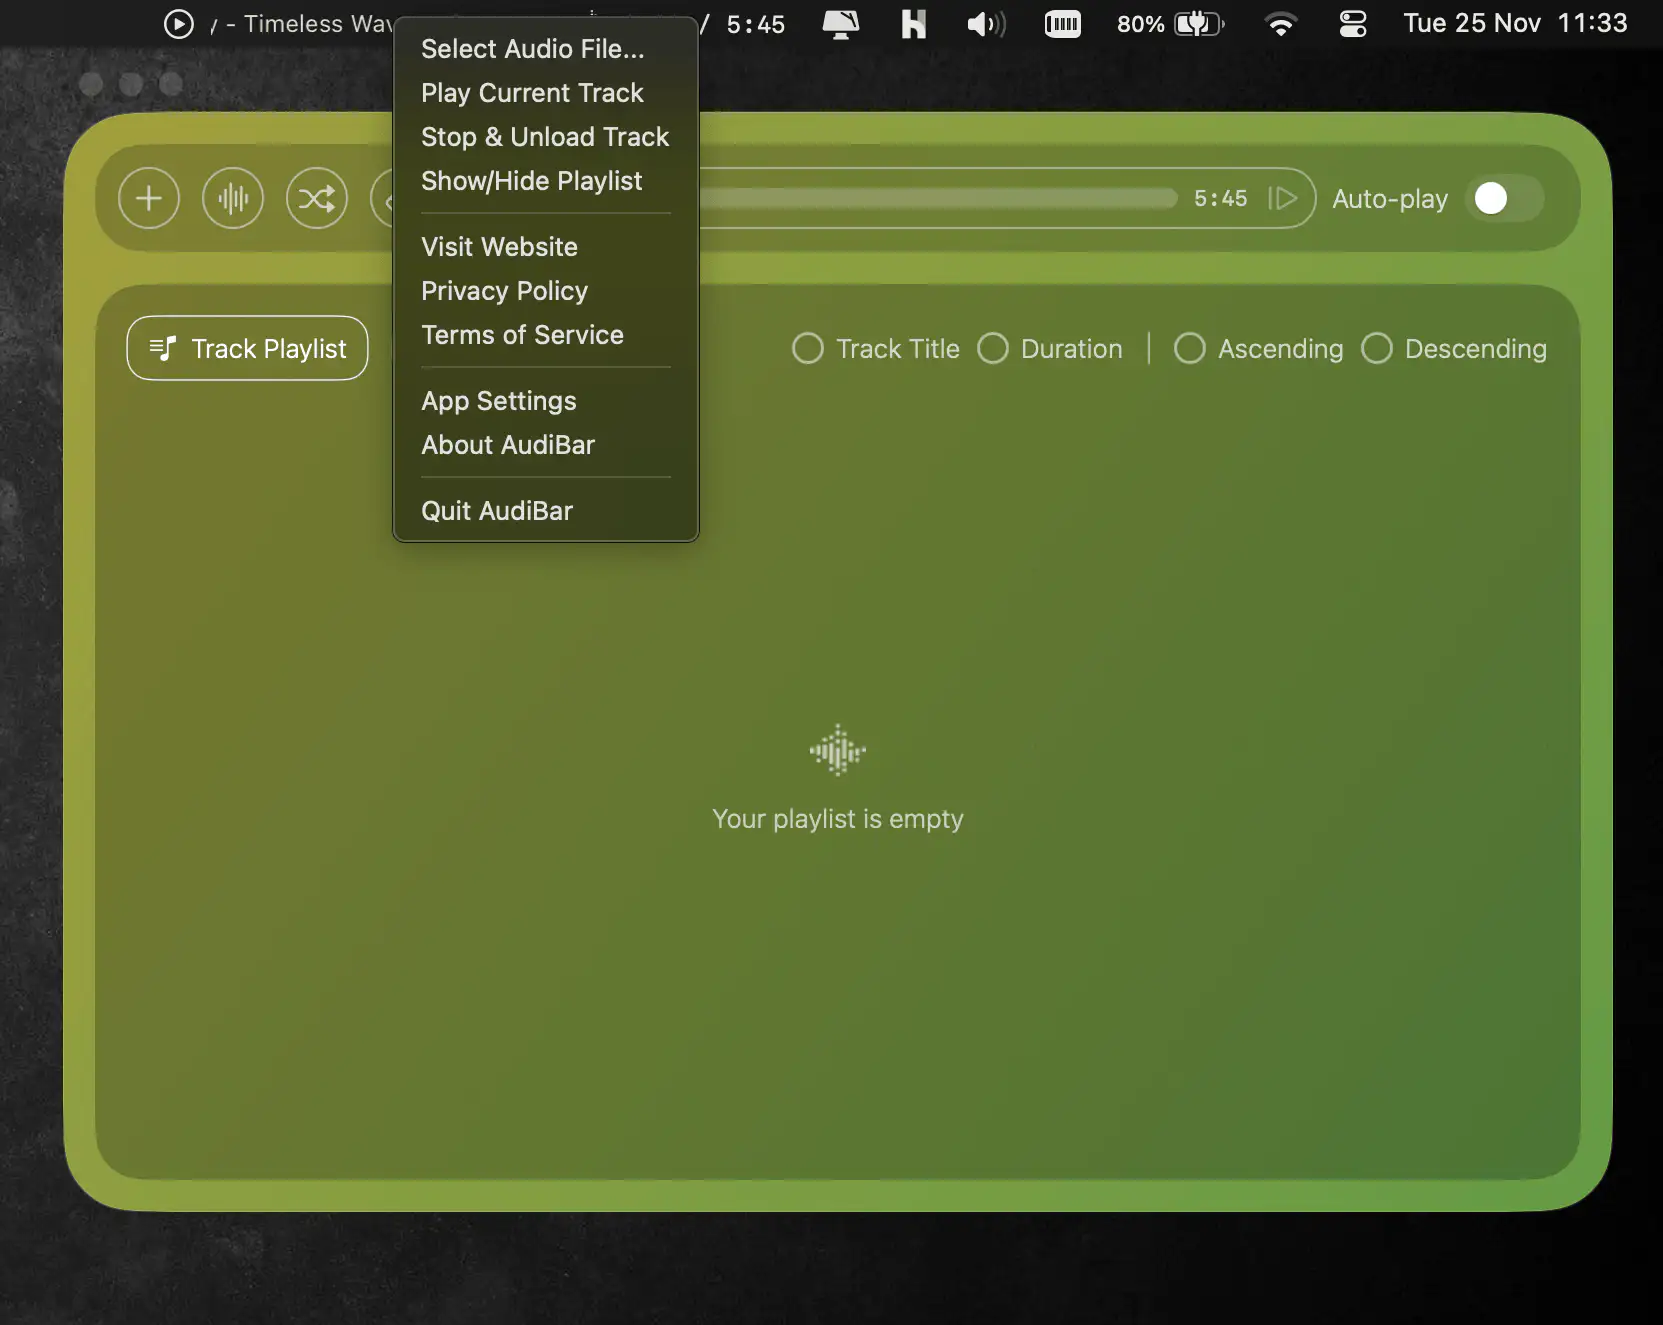Screen dimensions: 1663x1325
Task: Click the battery status icon
Action: pos(1197,24)
